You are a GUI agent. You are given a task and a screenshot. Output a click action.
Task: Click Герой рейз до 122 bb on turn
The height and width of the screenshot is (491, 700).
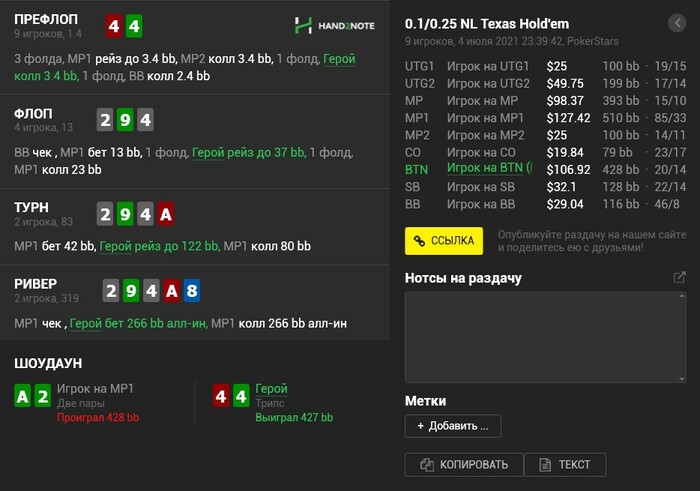point(160,246)
